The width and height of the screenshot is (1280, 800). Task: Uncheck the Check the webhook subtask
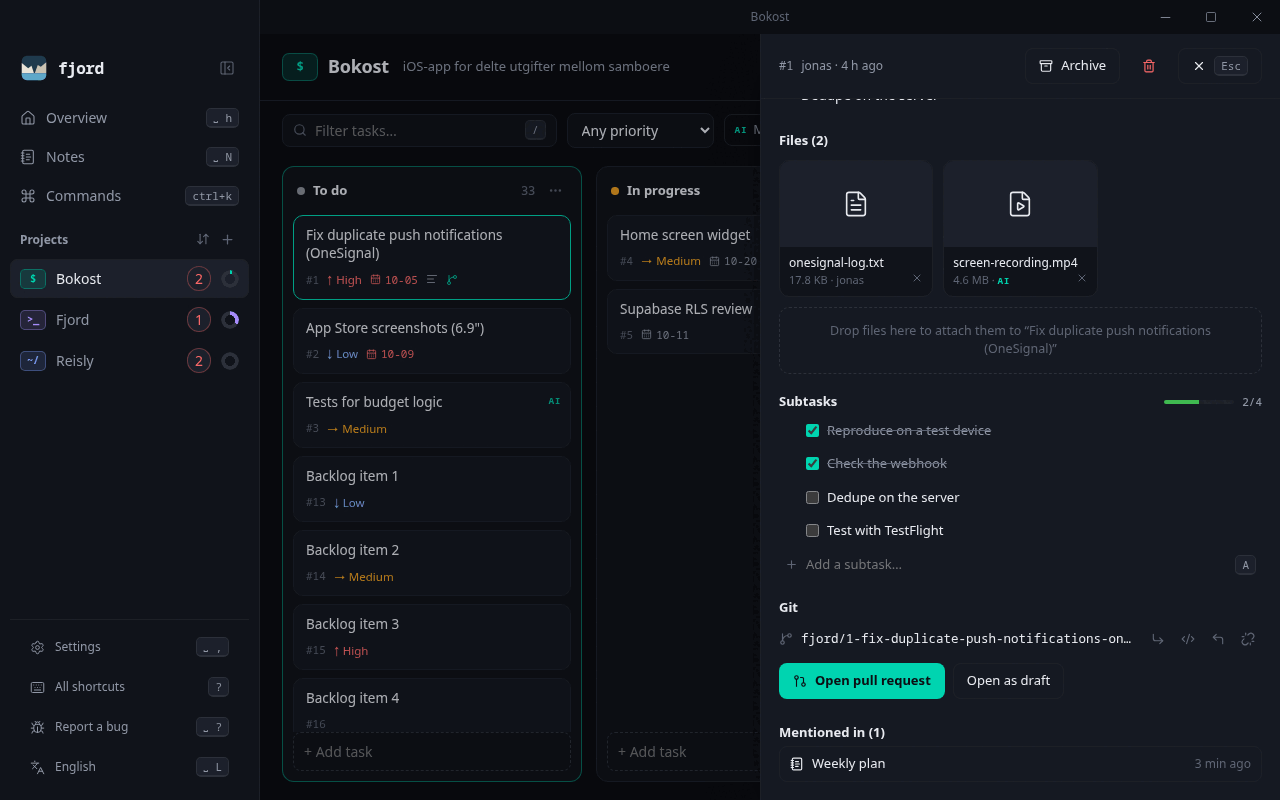(x=813, y=464)
